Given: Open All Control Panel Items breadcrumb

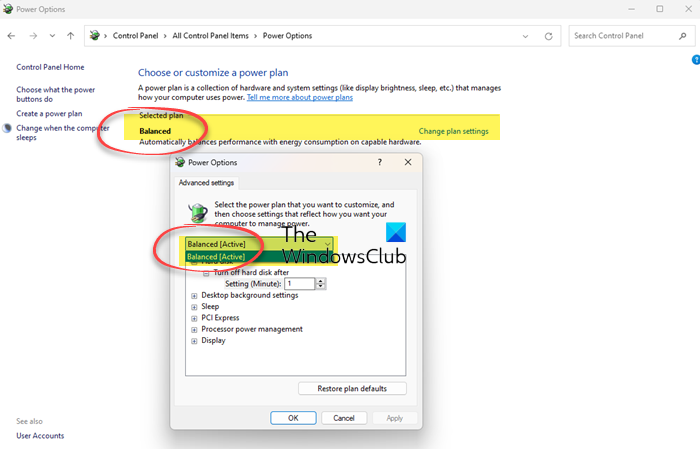Looking at the screenshot, I should (x=210, y=36).
